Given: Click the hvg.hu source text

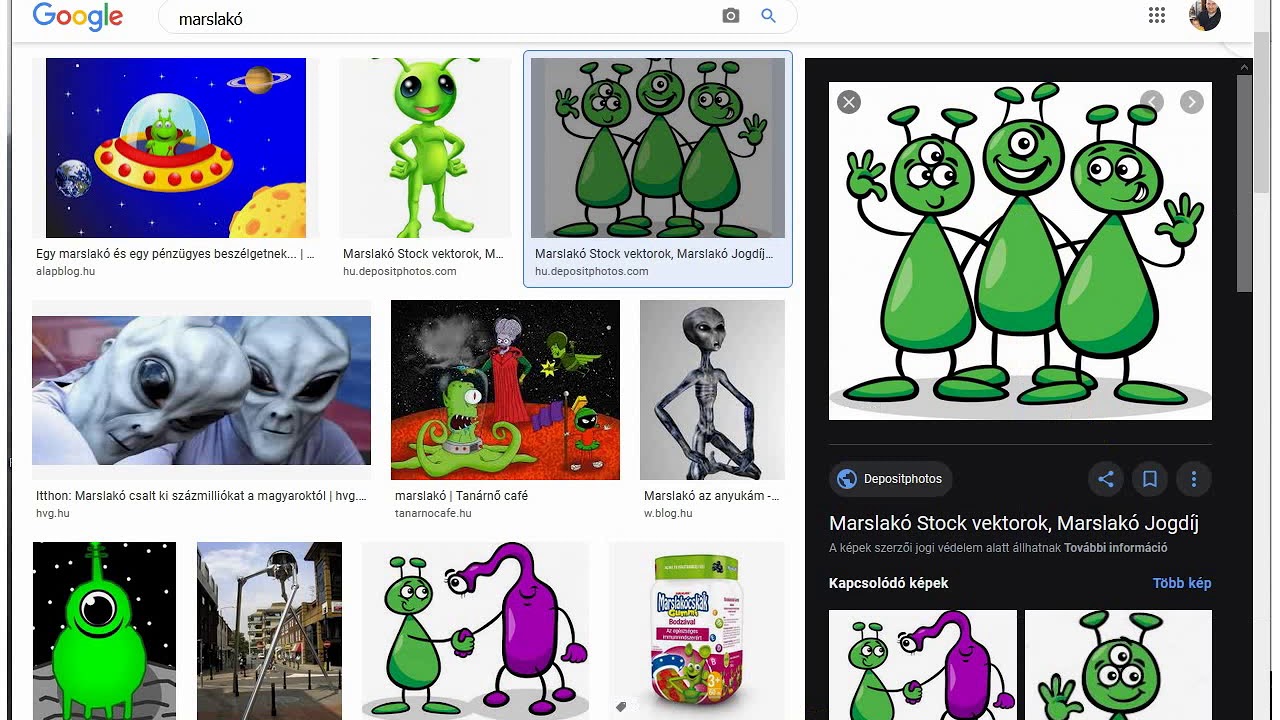Looking at the screenshot, I should (53, 513).
